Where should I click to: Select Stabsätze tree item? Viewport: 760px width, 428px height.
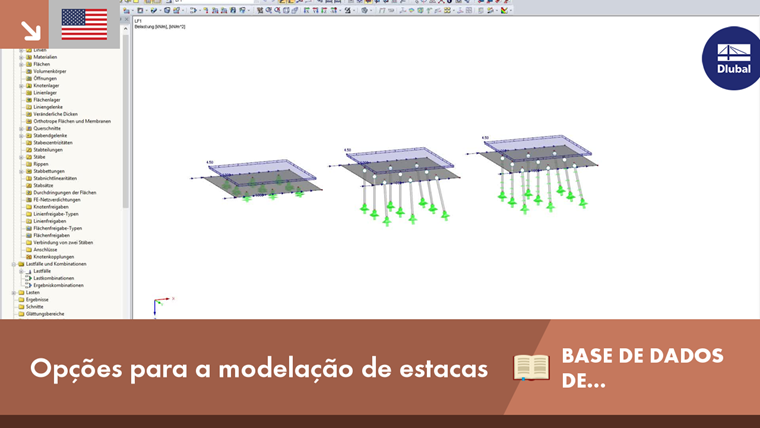click(43, 185)
